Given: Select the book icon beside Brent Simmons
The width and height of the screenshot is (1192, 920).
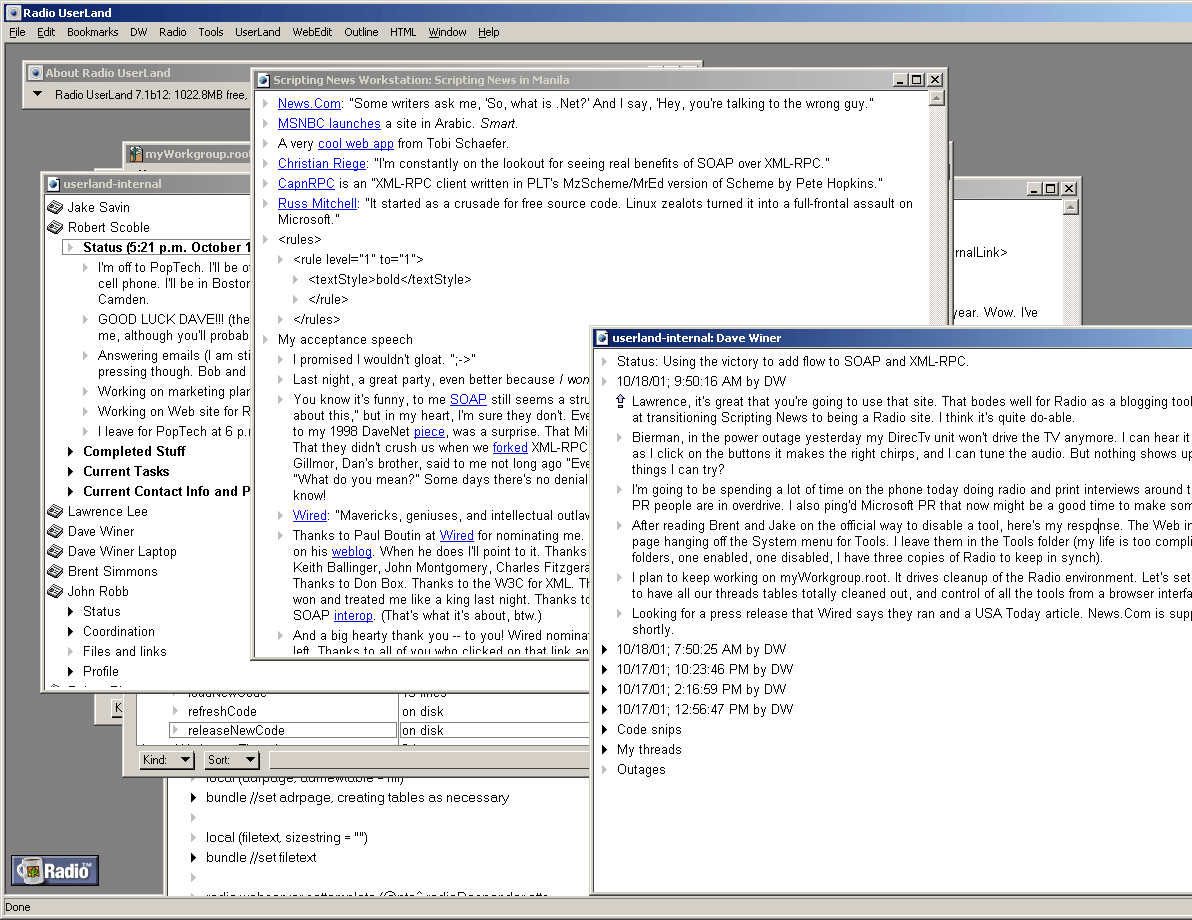Looking at the screenshot, I should (55, 572).
